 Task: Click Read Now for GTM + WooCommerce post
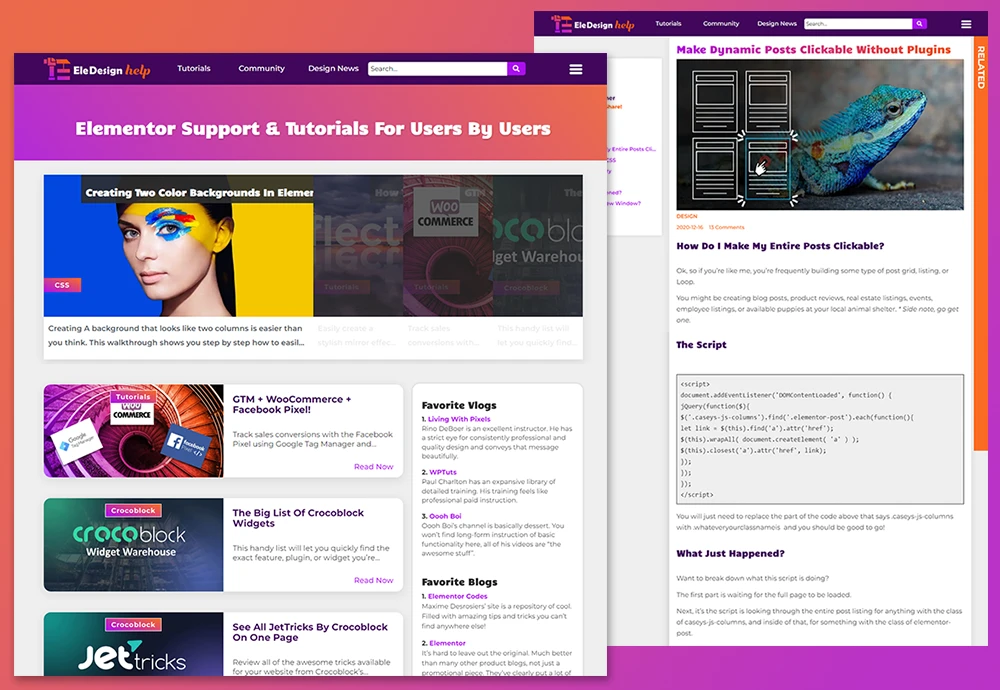[373, 467]
